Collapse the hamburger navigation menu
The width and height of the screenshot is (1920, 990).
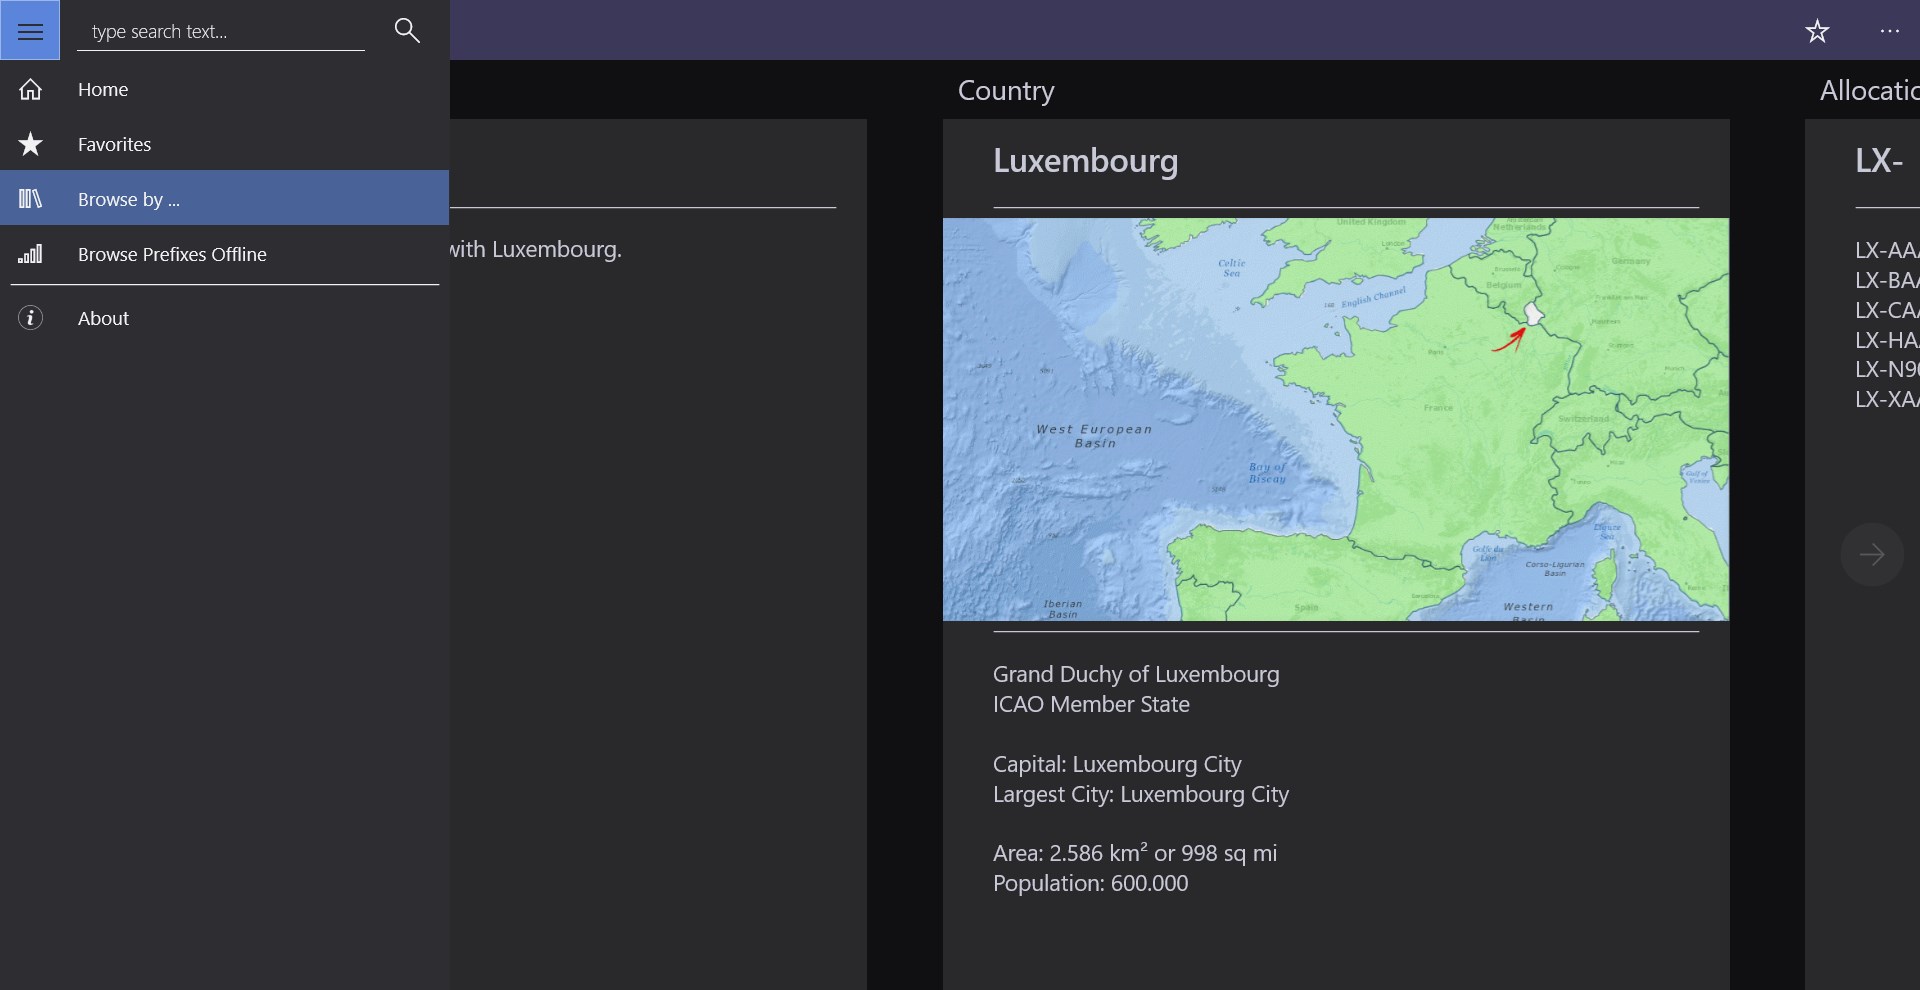pos(30,31)
